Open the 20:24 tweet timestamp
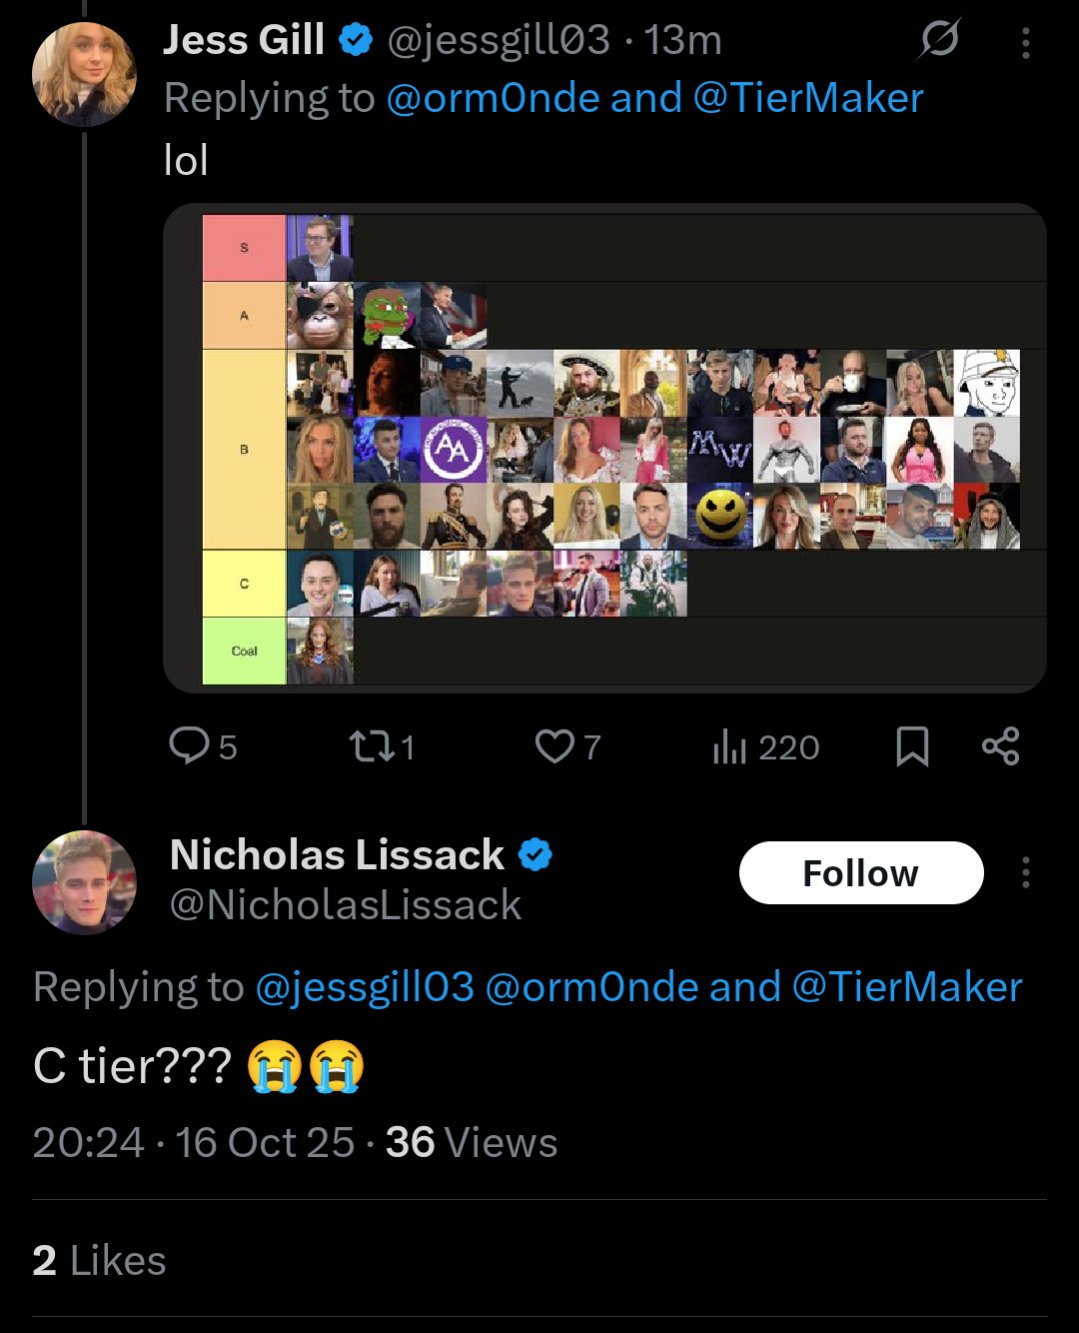 click(x=88, y=1142)
